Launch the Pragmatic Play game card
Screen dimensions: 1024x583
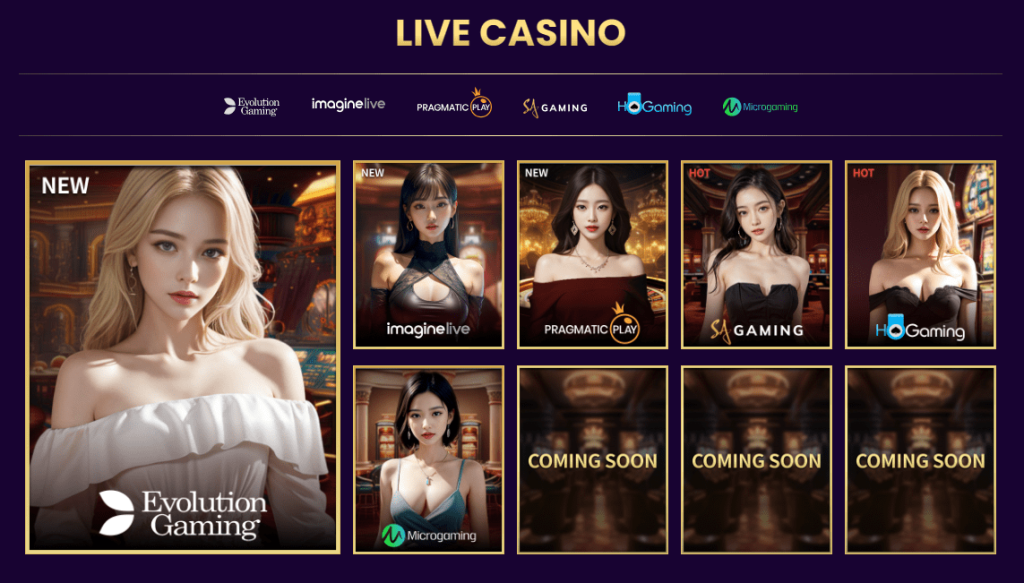click(x=592, y=255)
